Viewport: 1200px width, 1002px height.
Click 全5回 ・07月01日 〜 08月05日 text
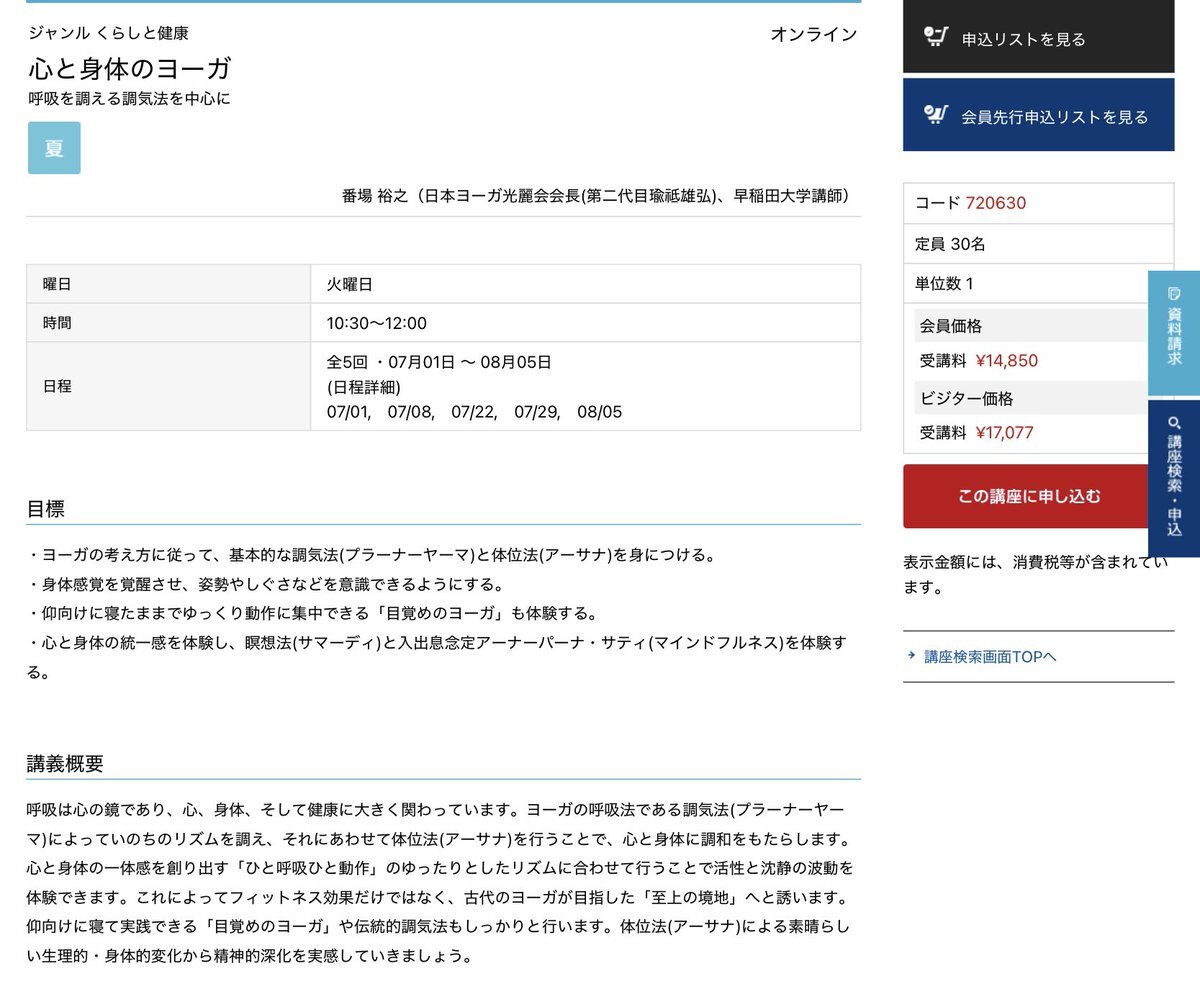439,362
